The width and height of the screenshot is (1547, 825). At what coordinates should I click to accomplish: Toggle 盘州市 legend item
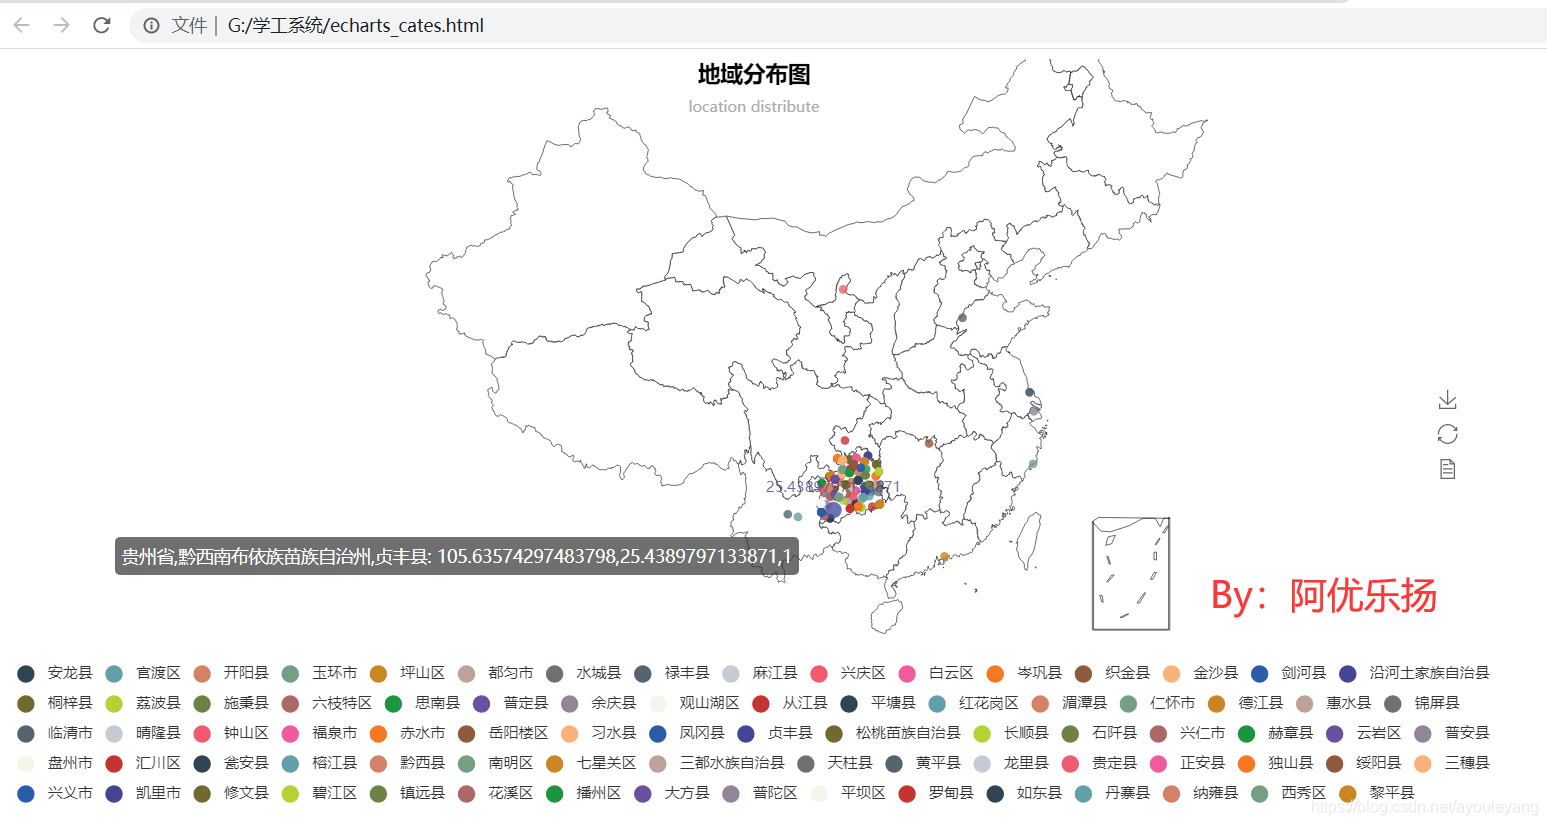click(55, 763)
